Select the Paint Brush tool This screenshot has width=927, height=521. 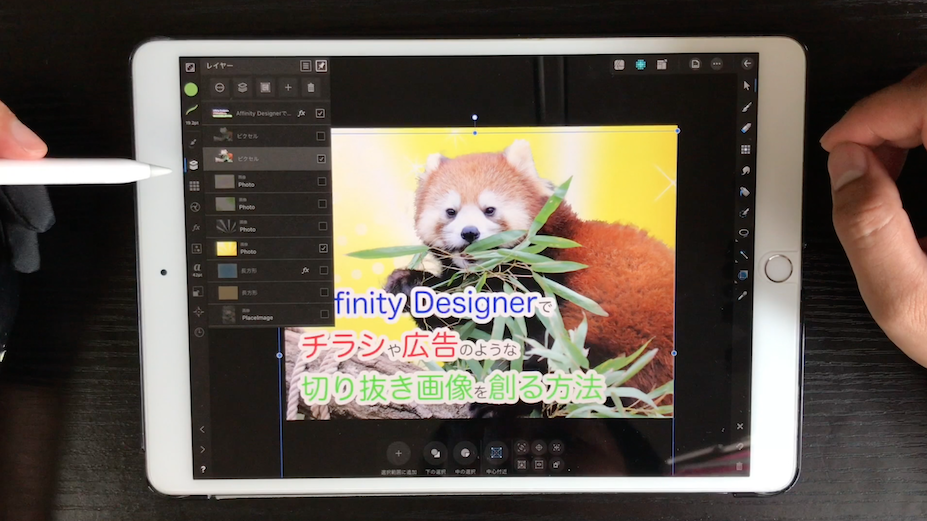click(x=745, y=106)
